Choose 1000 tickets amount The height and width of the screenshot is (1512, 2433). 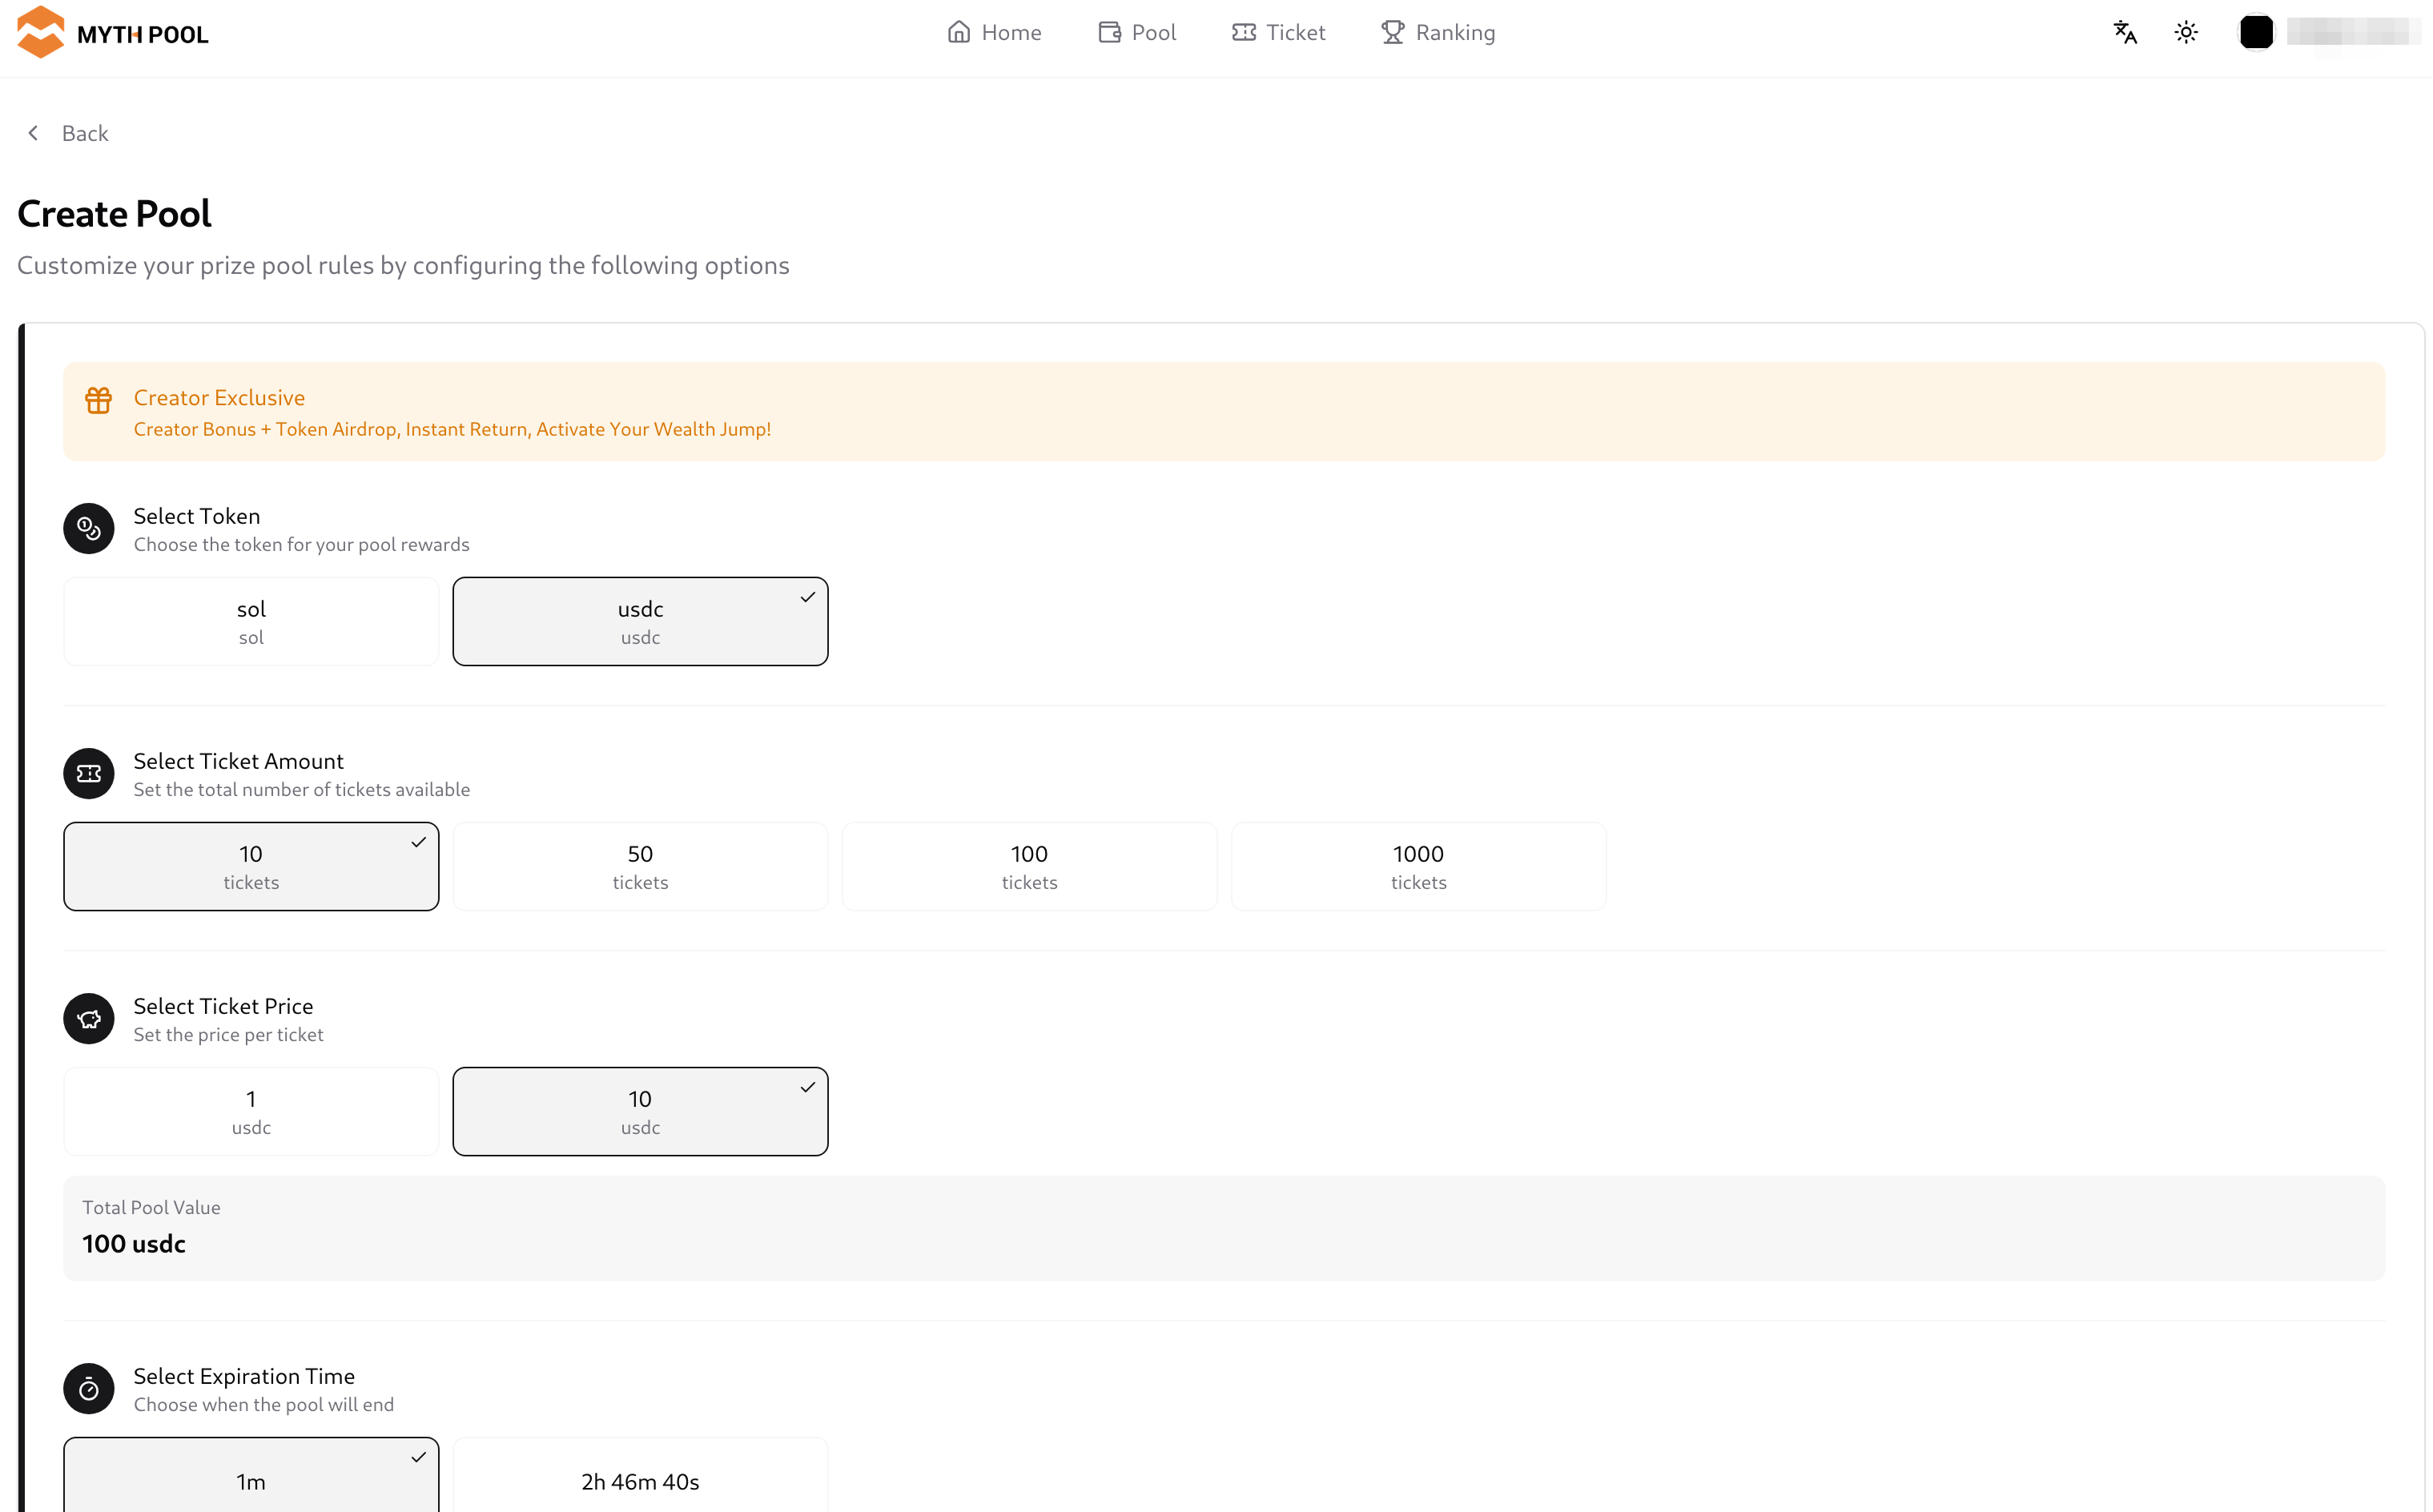[x=1418, y=866]
